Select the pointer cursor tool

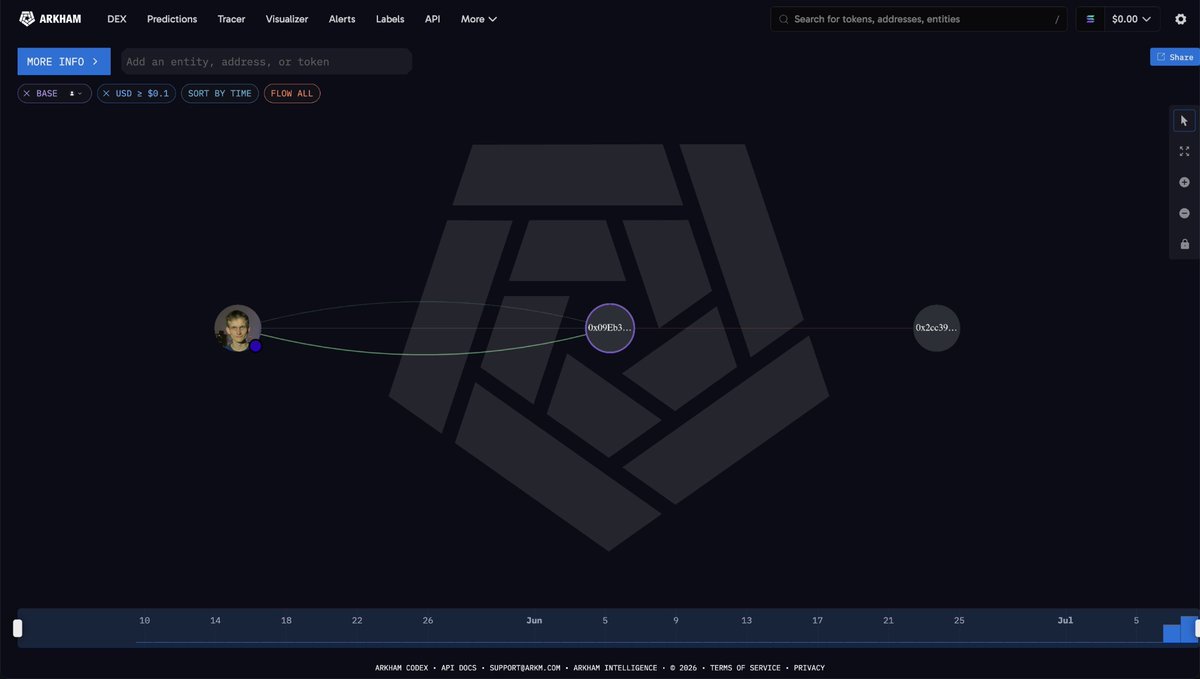coord(1184,120)
